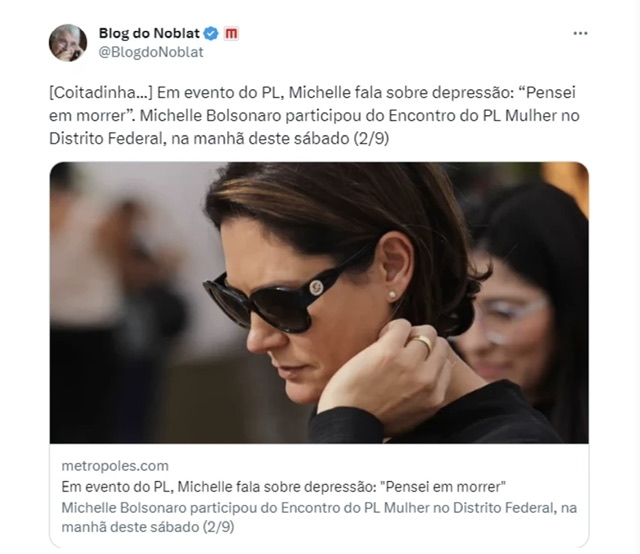The height and width of the screenshot is (554, 640).
Task: Click the card description mentioning PL Mulher
Action: [319, 517]
